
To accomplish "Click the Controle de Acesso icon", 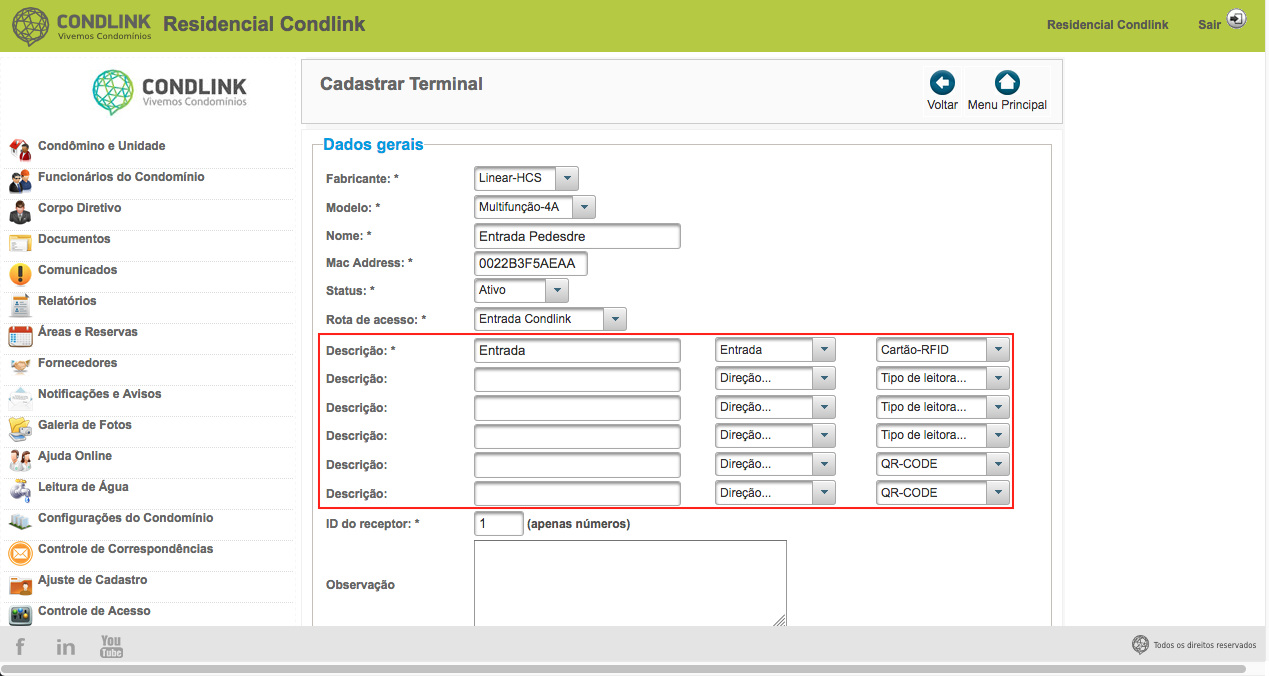I will 20,615.
